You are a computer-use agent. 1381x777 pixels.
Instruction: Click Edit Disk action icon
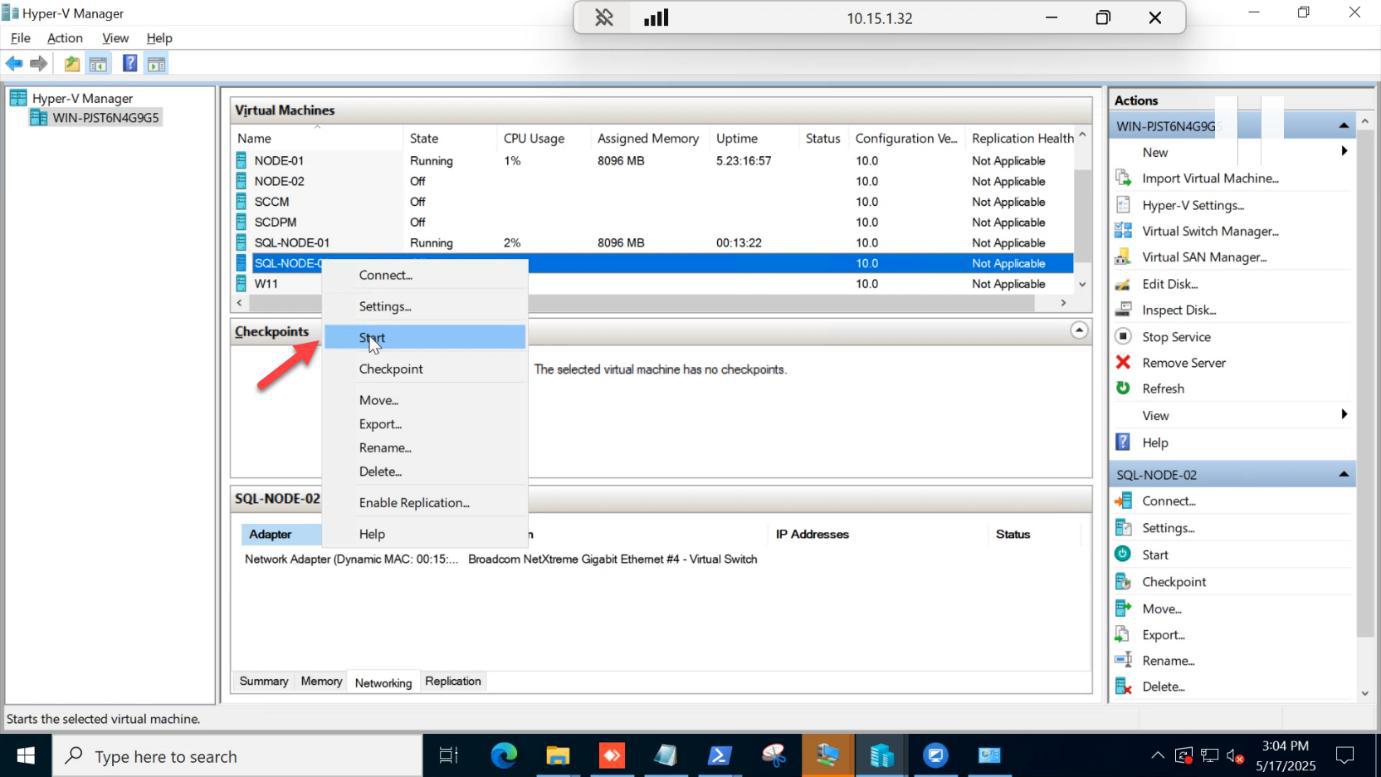pyautogui.click(x=1123, y=284)
